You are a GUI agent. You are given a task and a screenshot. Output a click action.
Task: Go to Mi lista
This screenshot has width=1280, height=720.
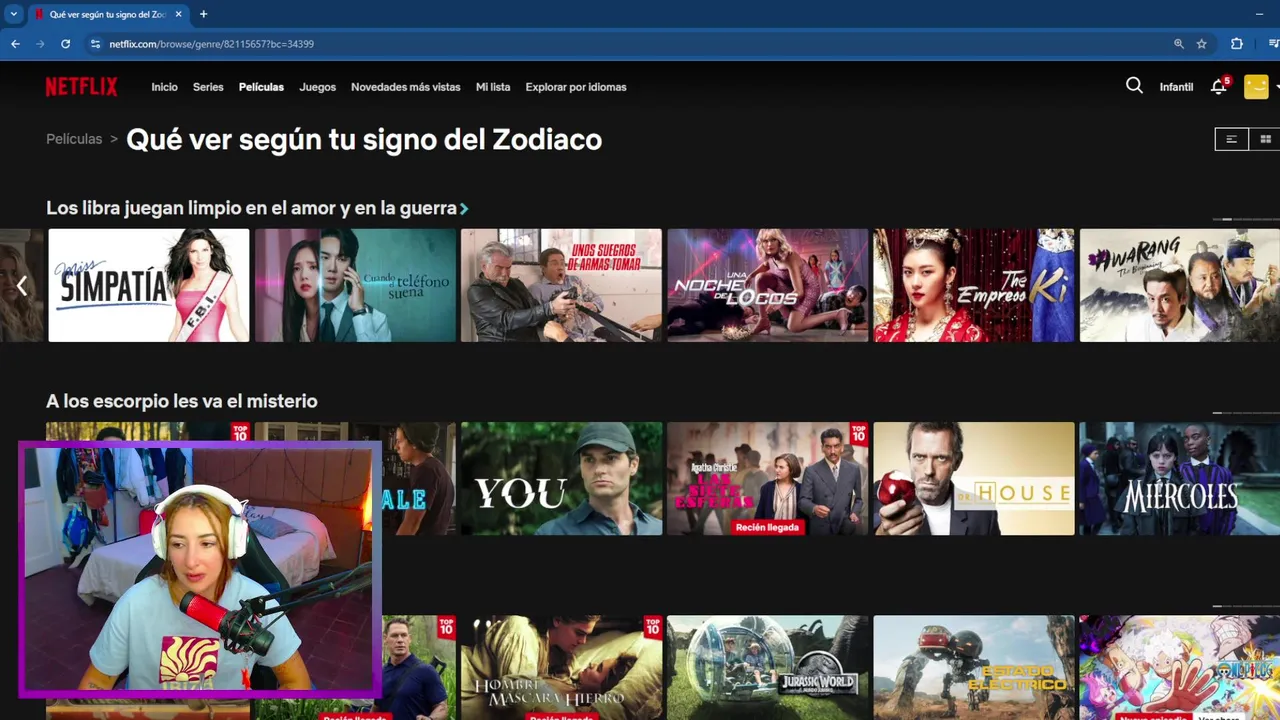pyautogui.click(x=493, y=87)
